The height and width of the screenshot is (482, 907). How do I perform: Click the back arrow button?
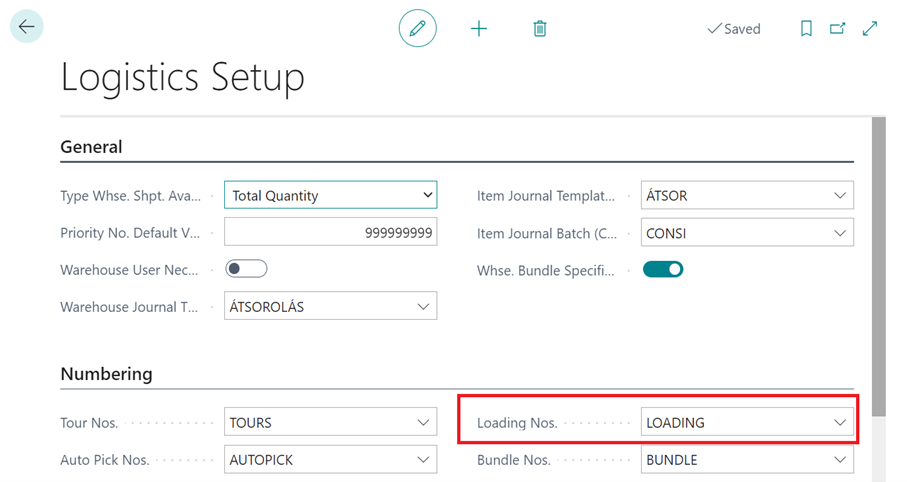pos(26,27)
